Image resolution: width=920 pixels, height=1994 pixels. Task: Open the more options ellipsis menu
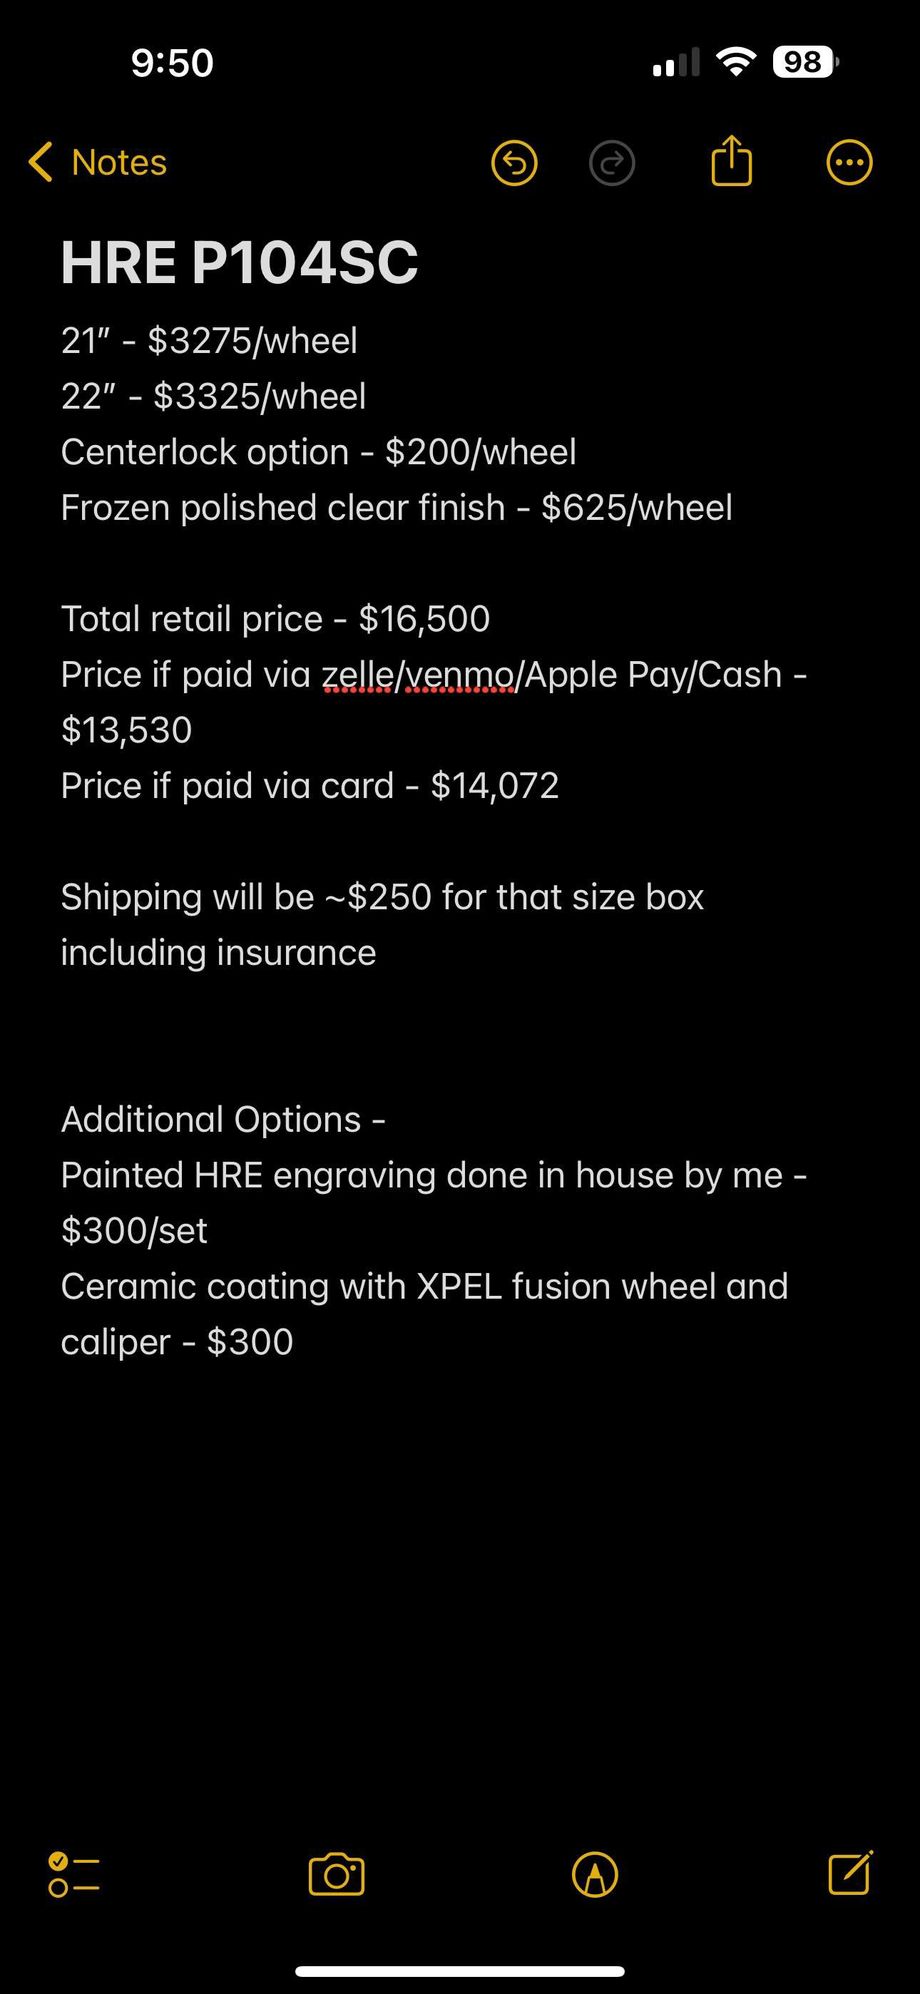tap(849, 163)
